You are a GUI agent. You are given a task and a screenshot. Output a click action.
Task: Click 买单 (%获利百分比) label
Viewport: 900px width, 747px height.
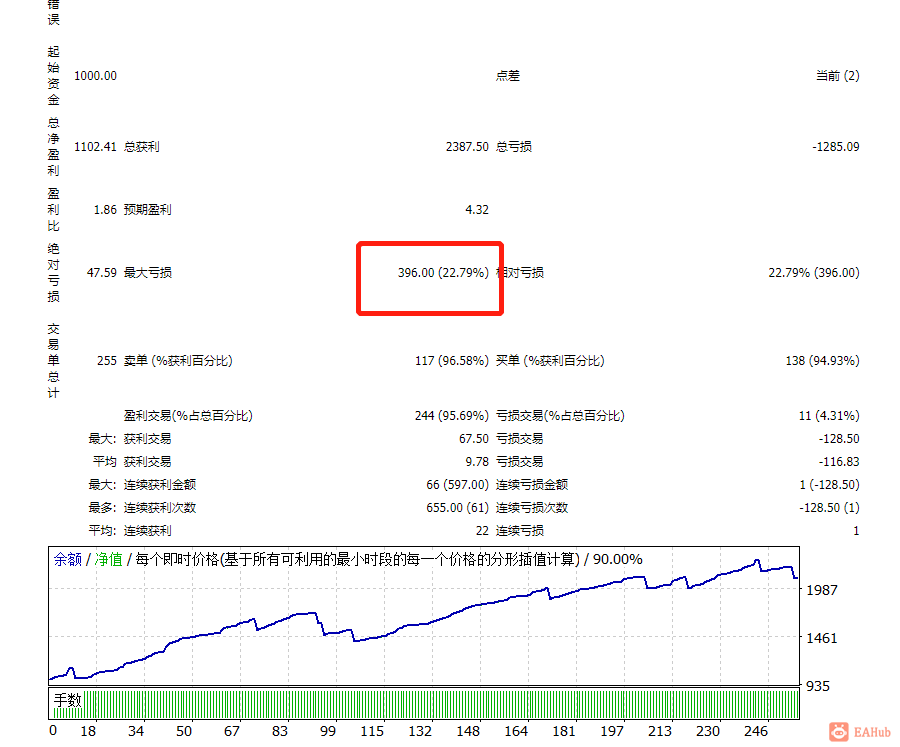coord(550,361)
